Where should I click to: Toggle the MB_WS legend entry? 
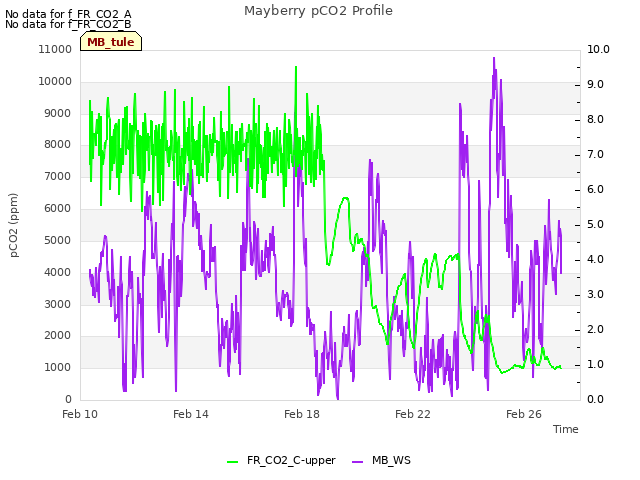[x=381, y=460]
